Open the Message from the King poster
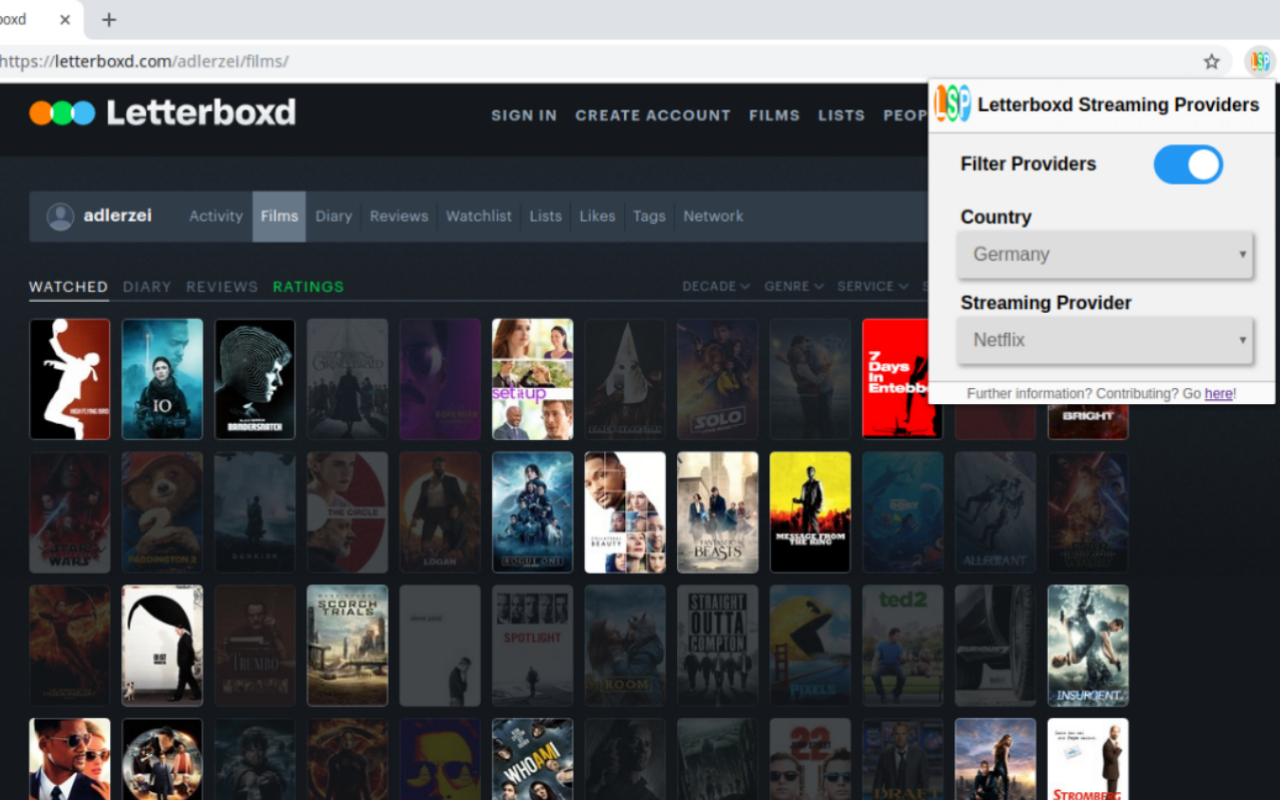This screenshot has width=1280, height=800. 810,512
